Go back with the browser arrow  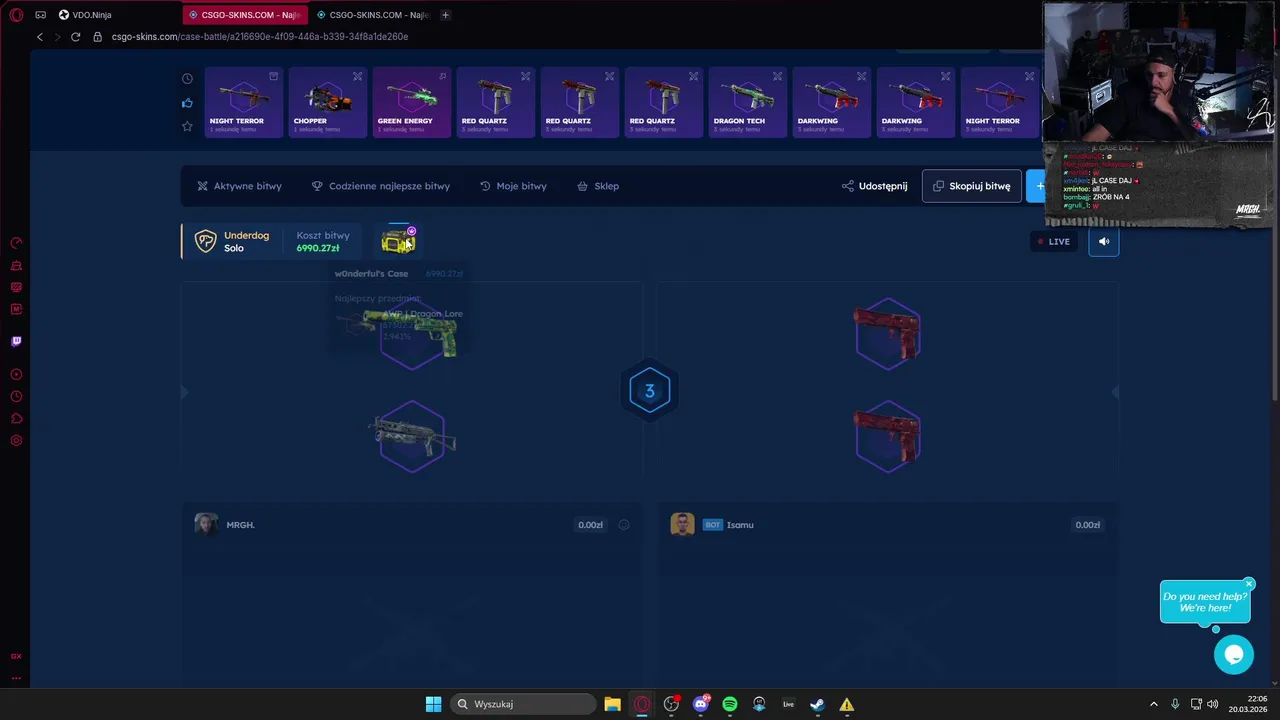coord(40,37)
